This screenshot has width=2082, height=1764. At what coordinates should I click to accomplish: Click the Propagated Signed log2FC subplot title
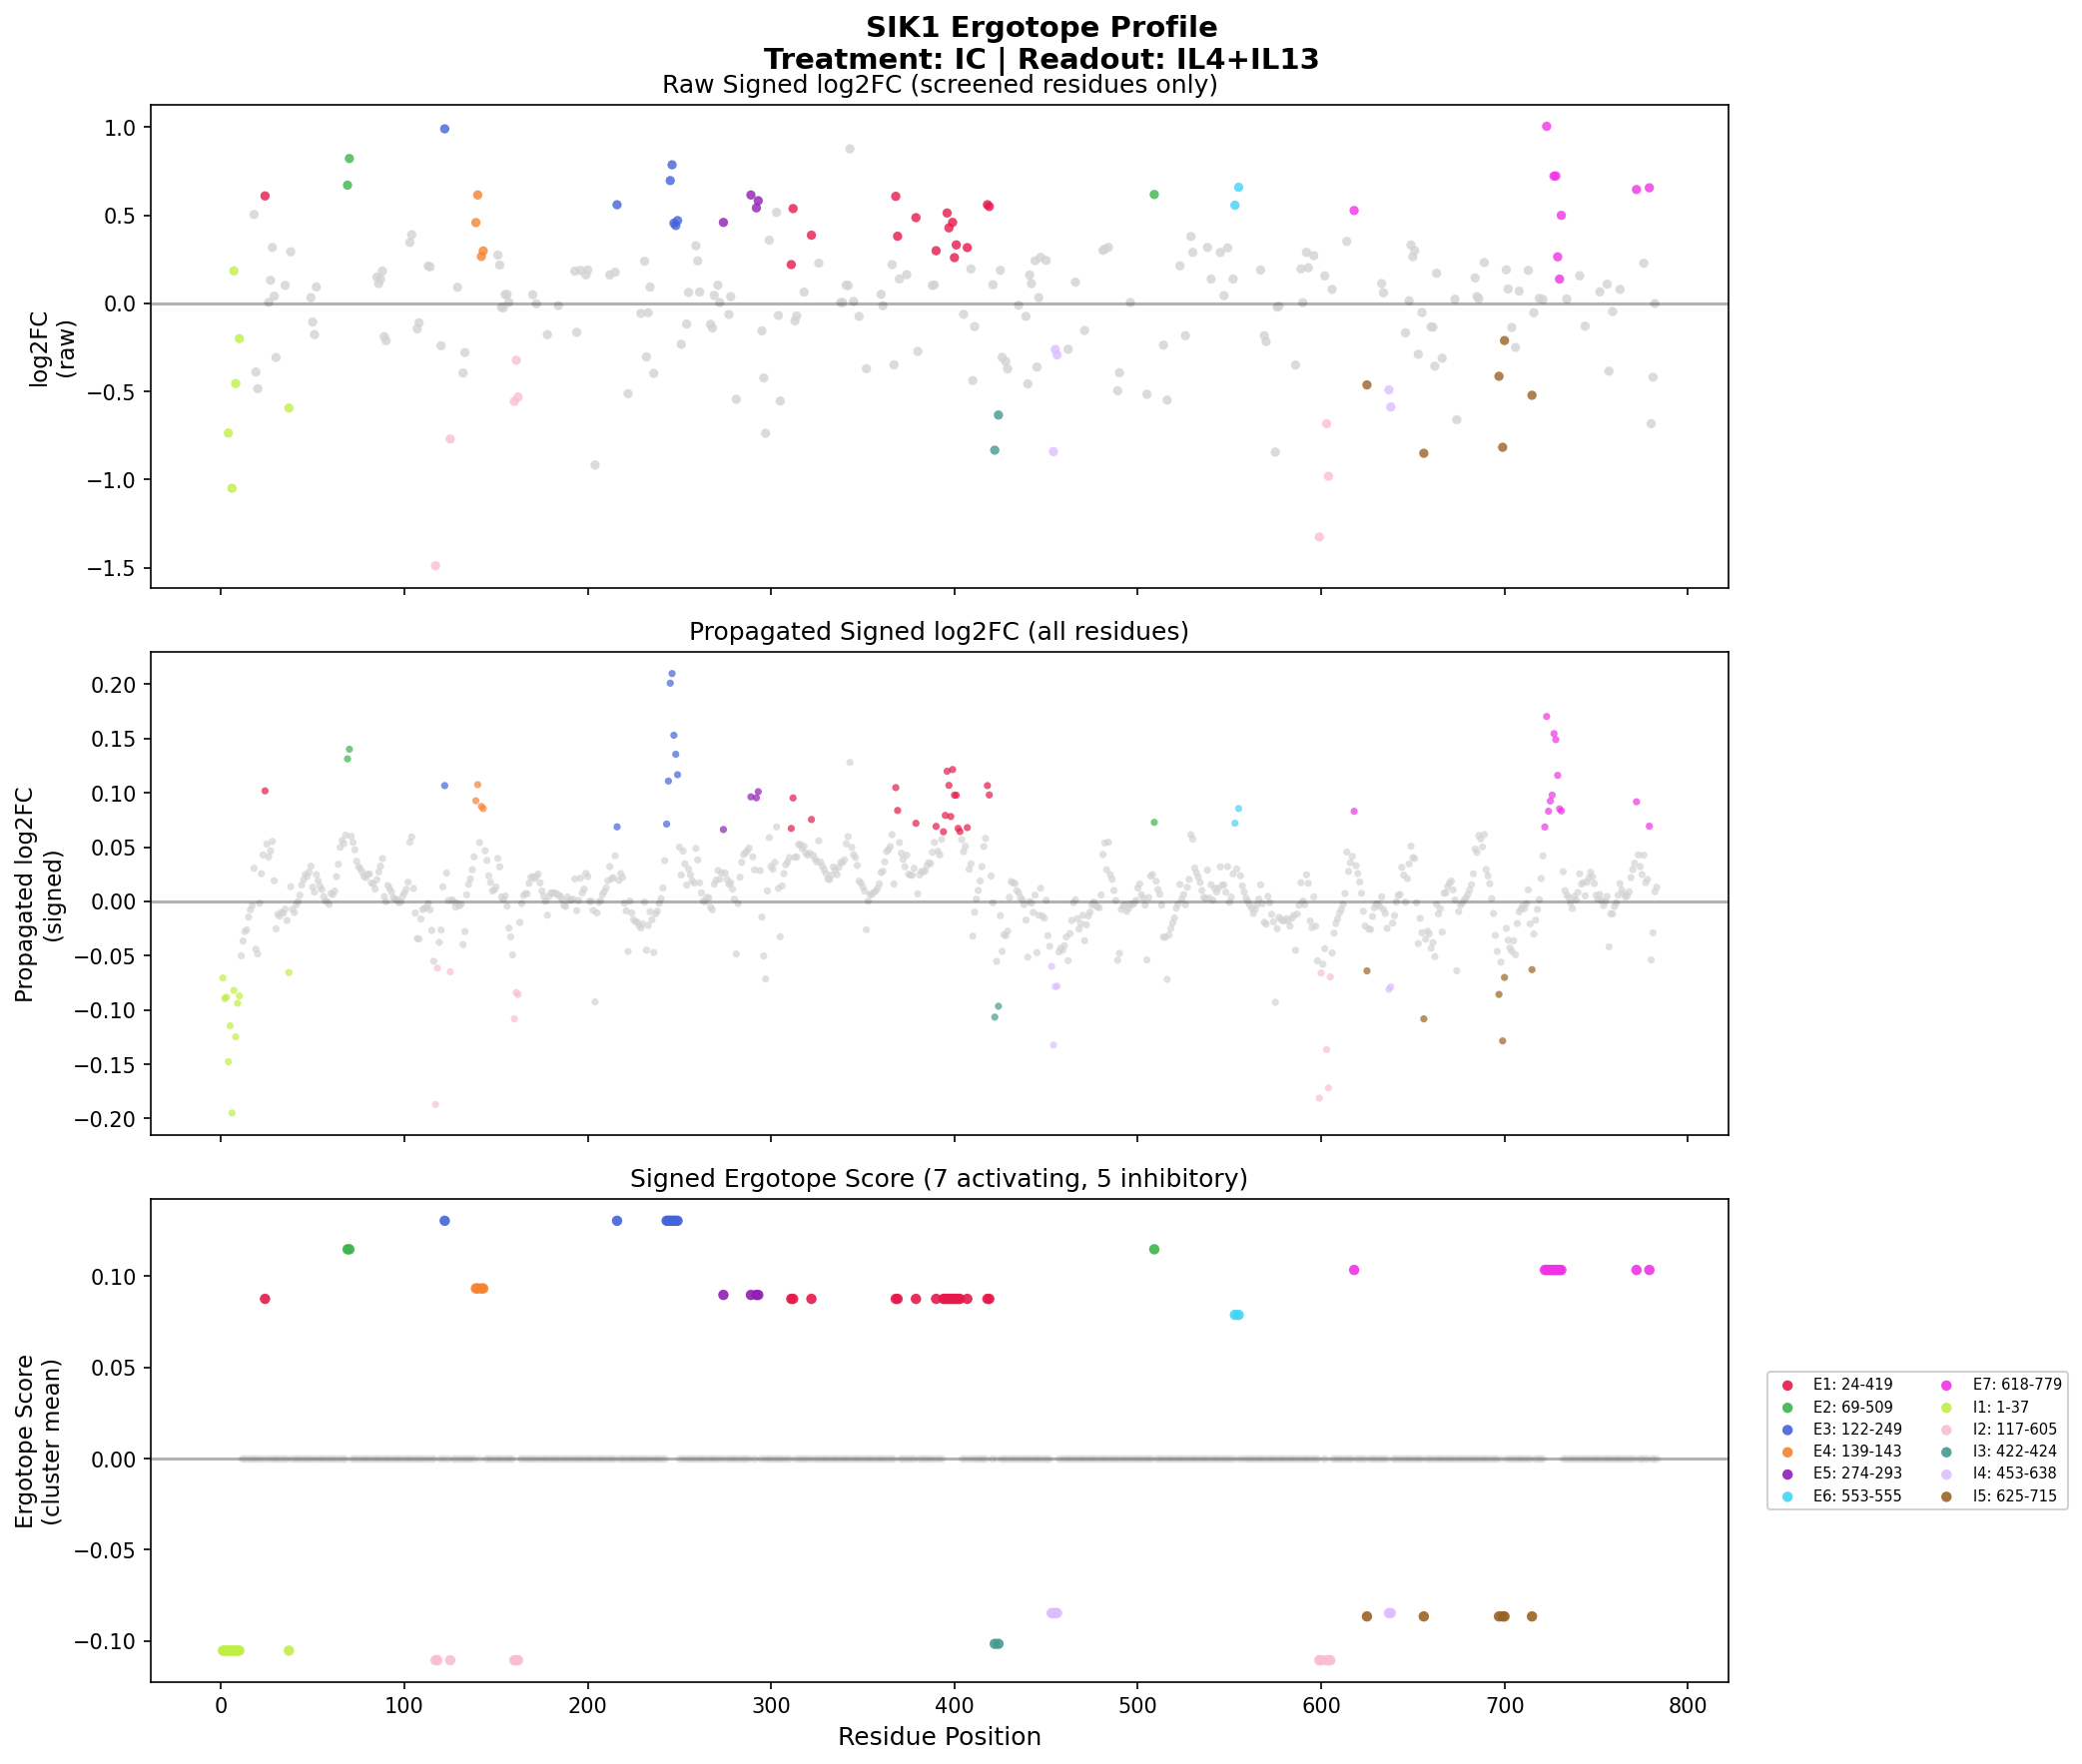pos(938,632)
